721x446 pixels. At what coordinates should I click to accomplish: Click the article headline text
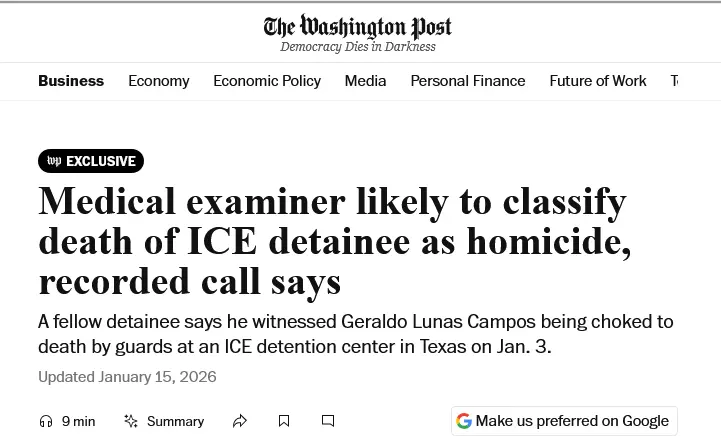point(334,242)
